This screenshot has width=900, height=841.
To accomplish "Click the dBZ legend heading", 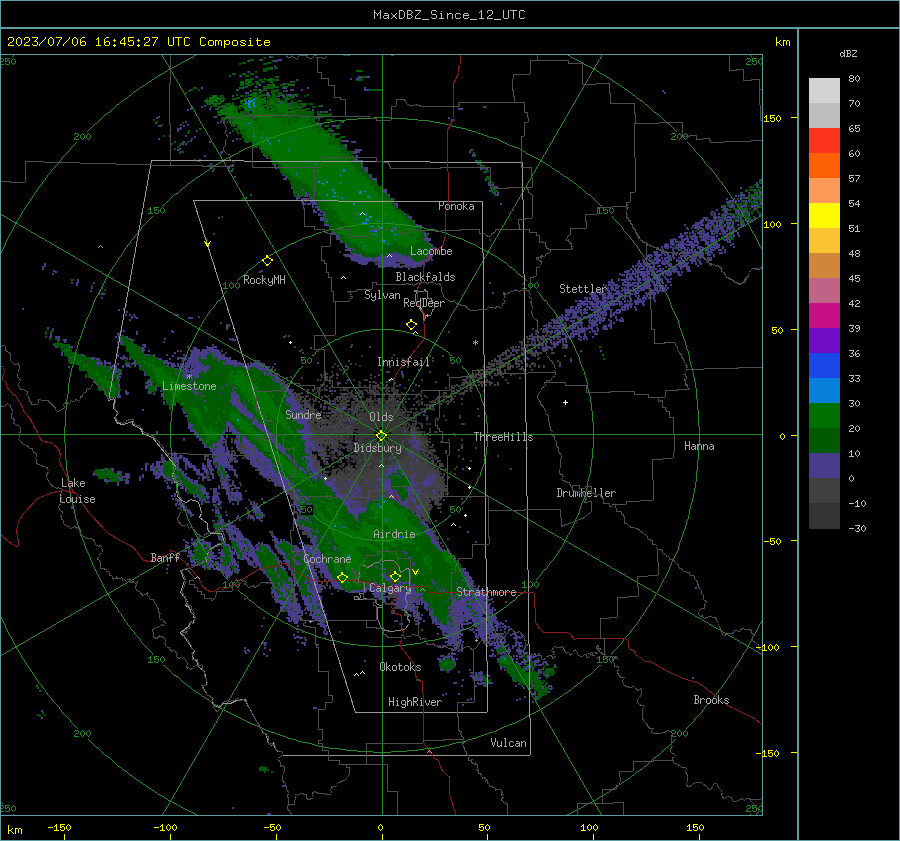I will coord(848,54).
